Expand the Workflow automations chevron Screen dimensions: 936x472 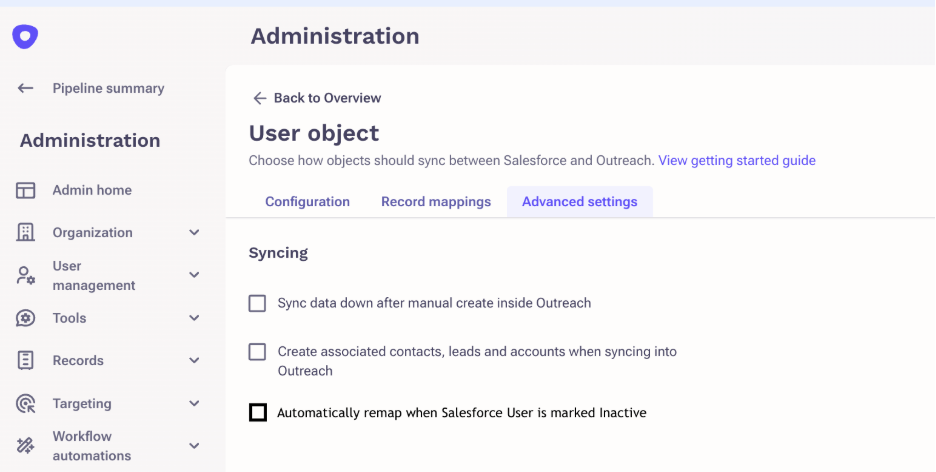(194, 446)
